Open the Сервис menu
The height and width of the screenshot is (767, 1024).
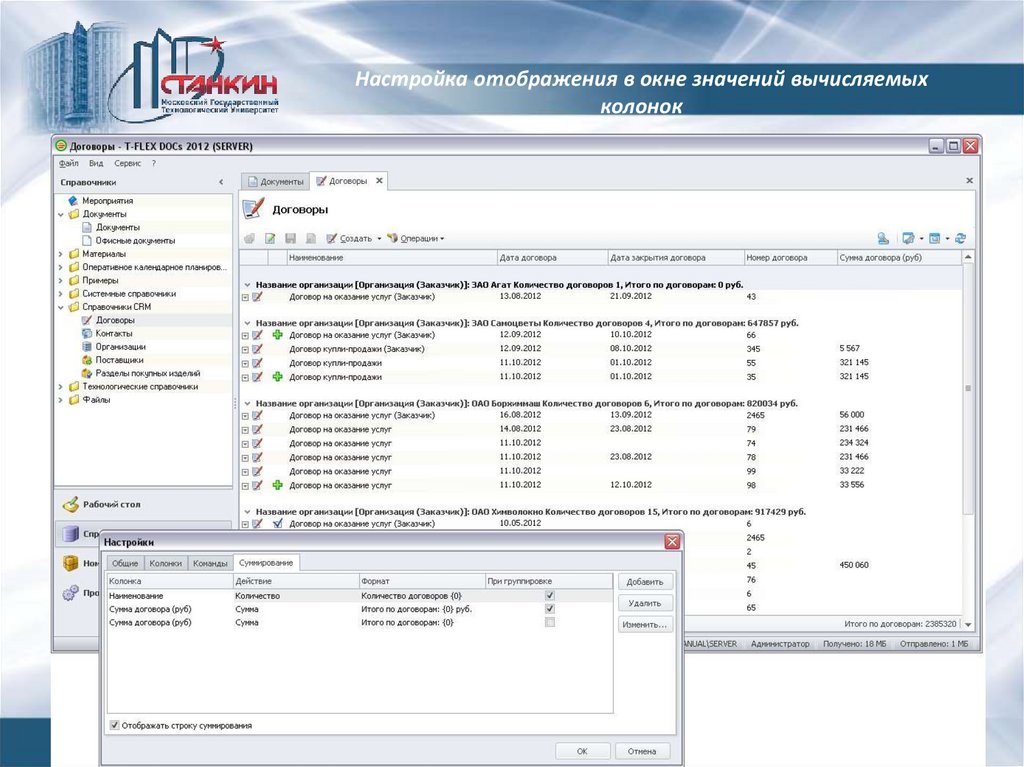(127, 163)
